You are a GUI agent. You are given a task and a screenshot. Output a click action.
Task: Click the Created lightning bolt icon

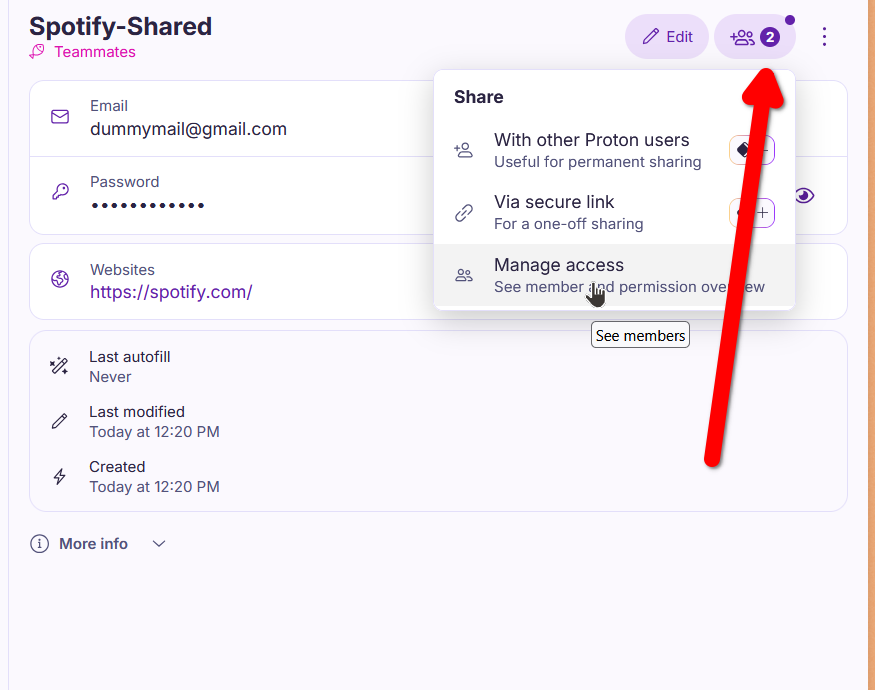coord(59,476)
